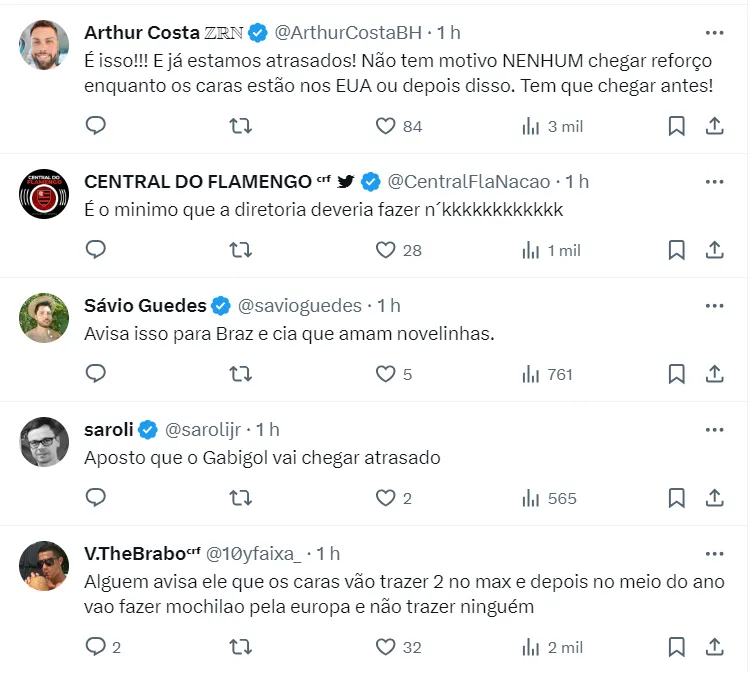Image resolution: width=753 pixels, height=673 pixels.
Task: Retweet the saroli Gabigol post
Action: point(241,498)
